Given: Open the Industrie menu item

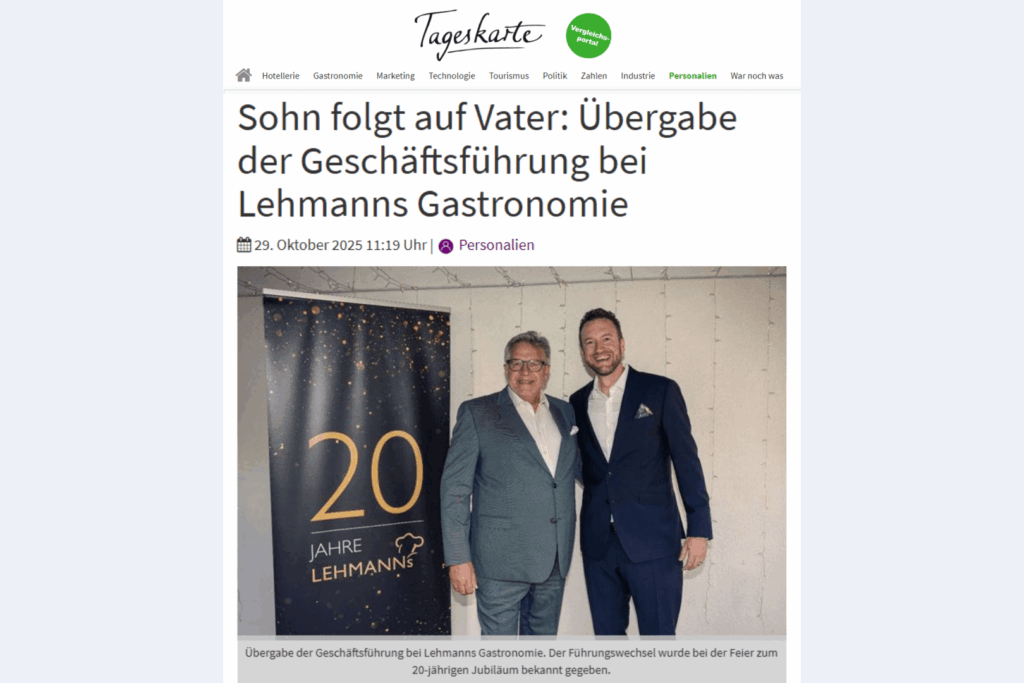Looking at the screenshot, I should pyautogui.click(x=637, y=76).
